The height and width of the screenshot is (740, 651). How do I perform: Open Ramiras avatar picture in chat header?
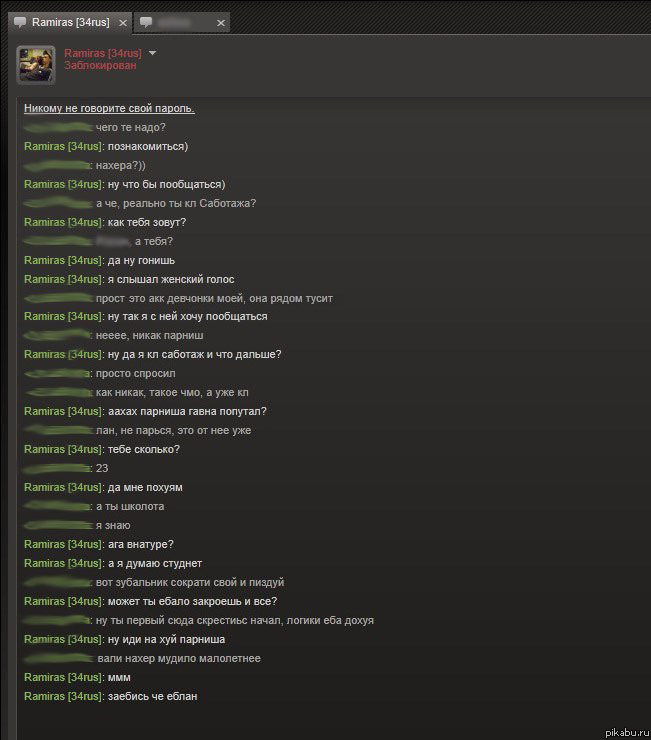(x=36, y=65)
